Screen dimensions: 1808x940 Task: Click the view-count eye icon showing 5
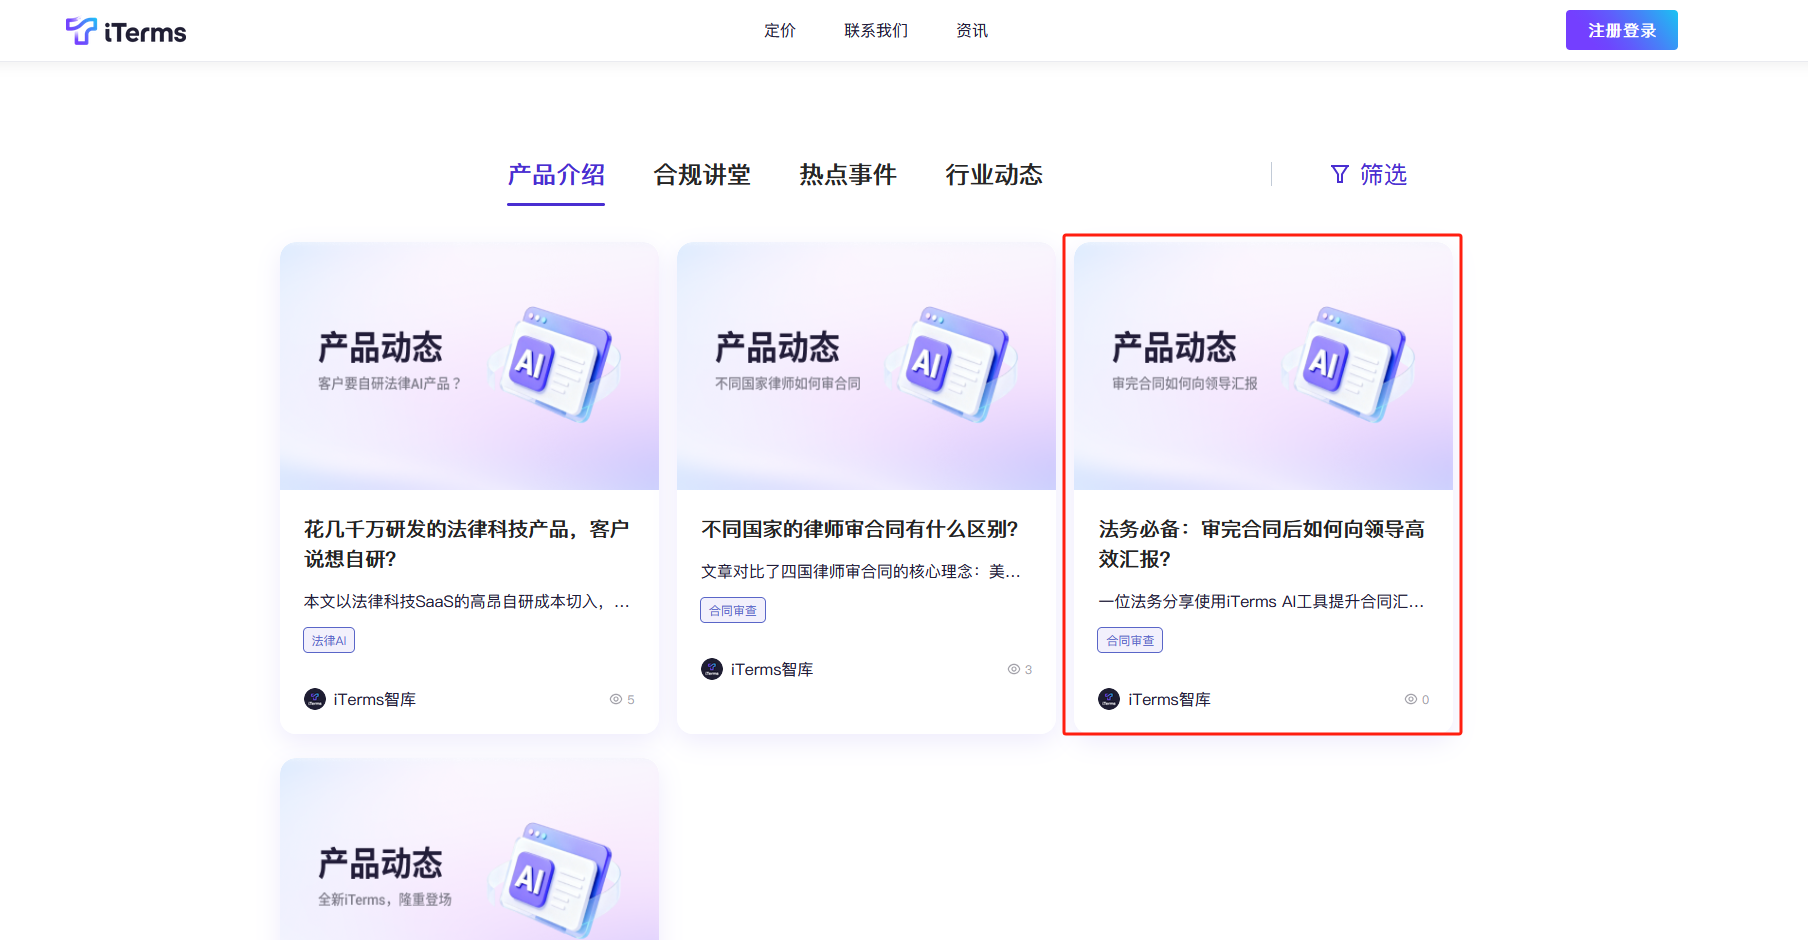click(x=616, y=699)
